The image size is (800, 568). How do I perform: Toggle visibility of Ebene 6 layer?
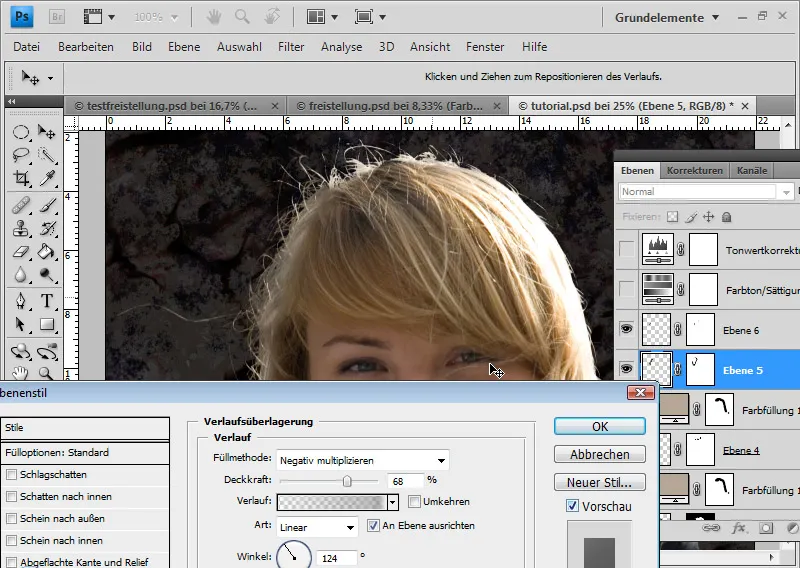pyautogui.click(x=627, y=329)
